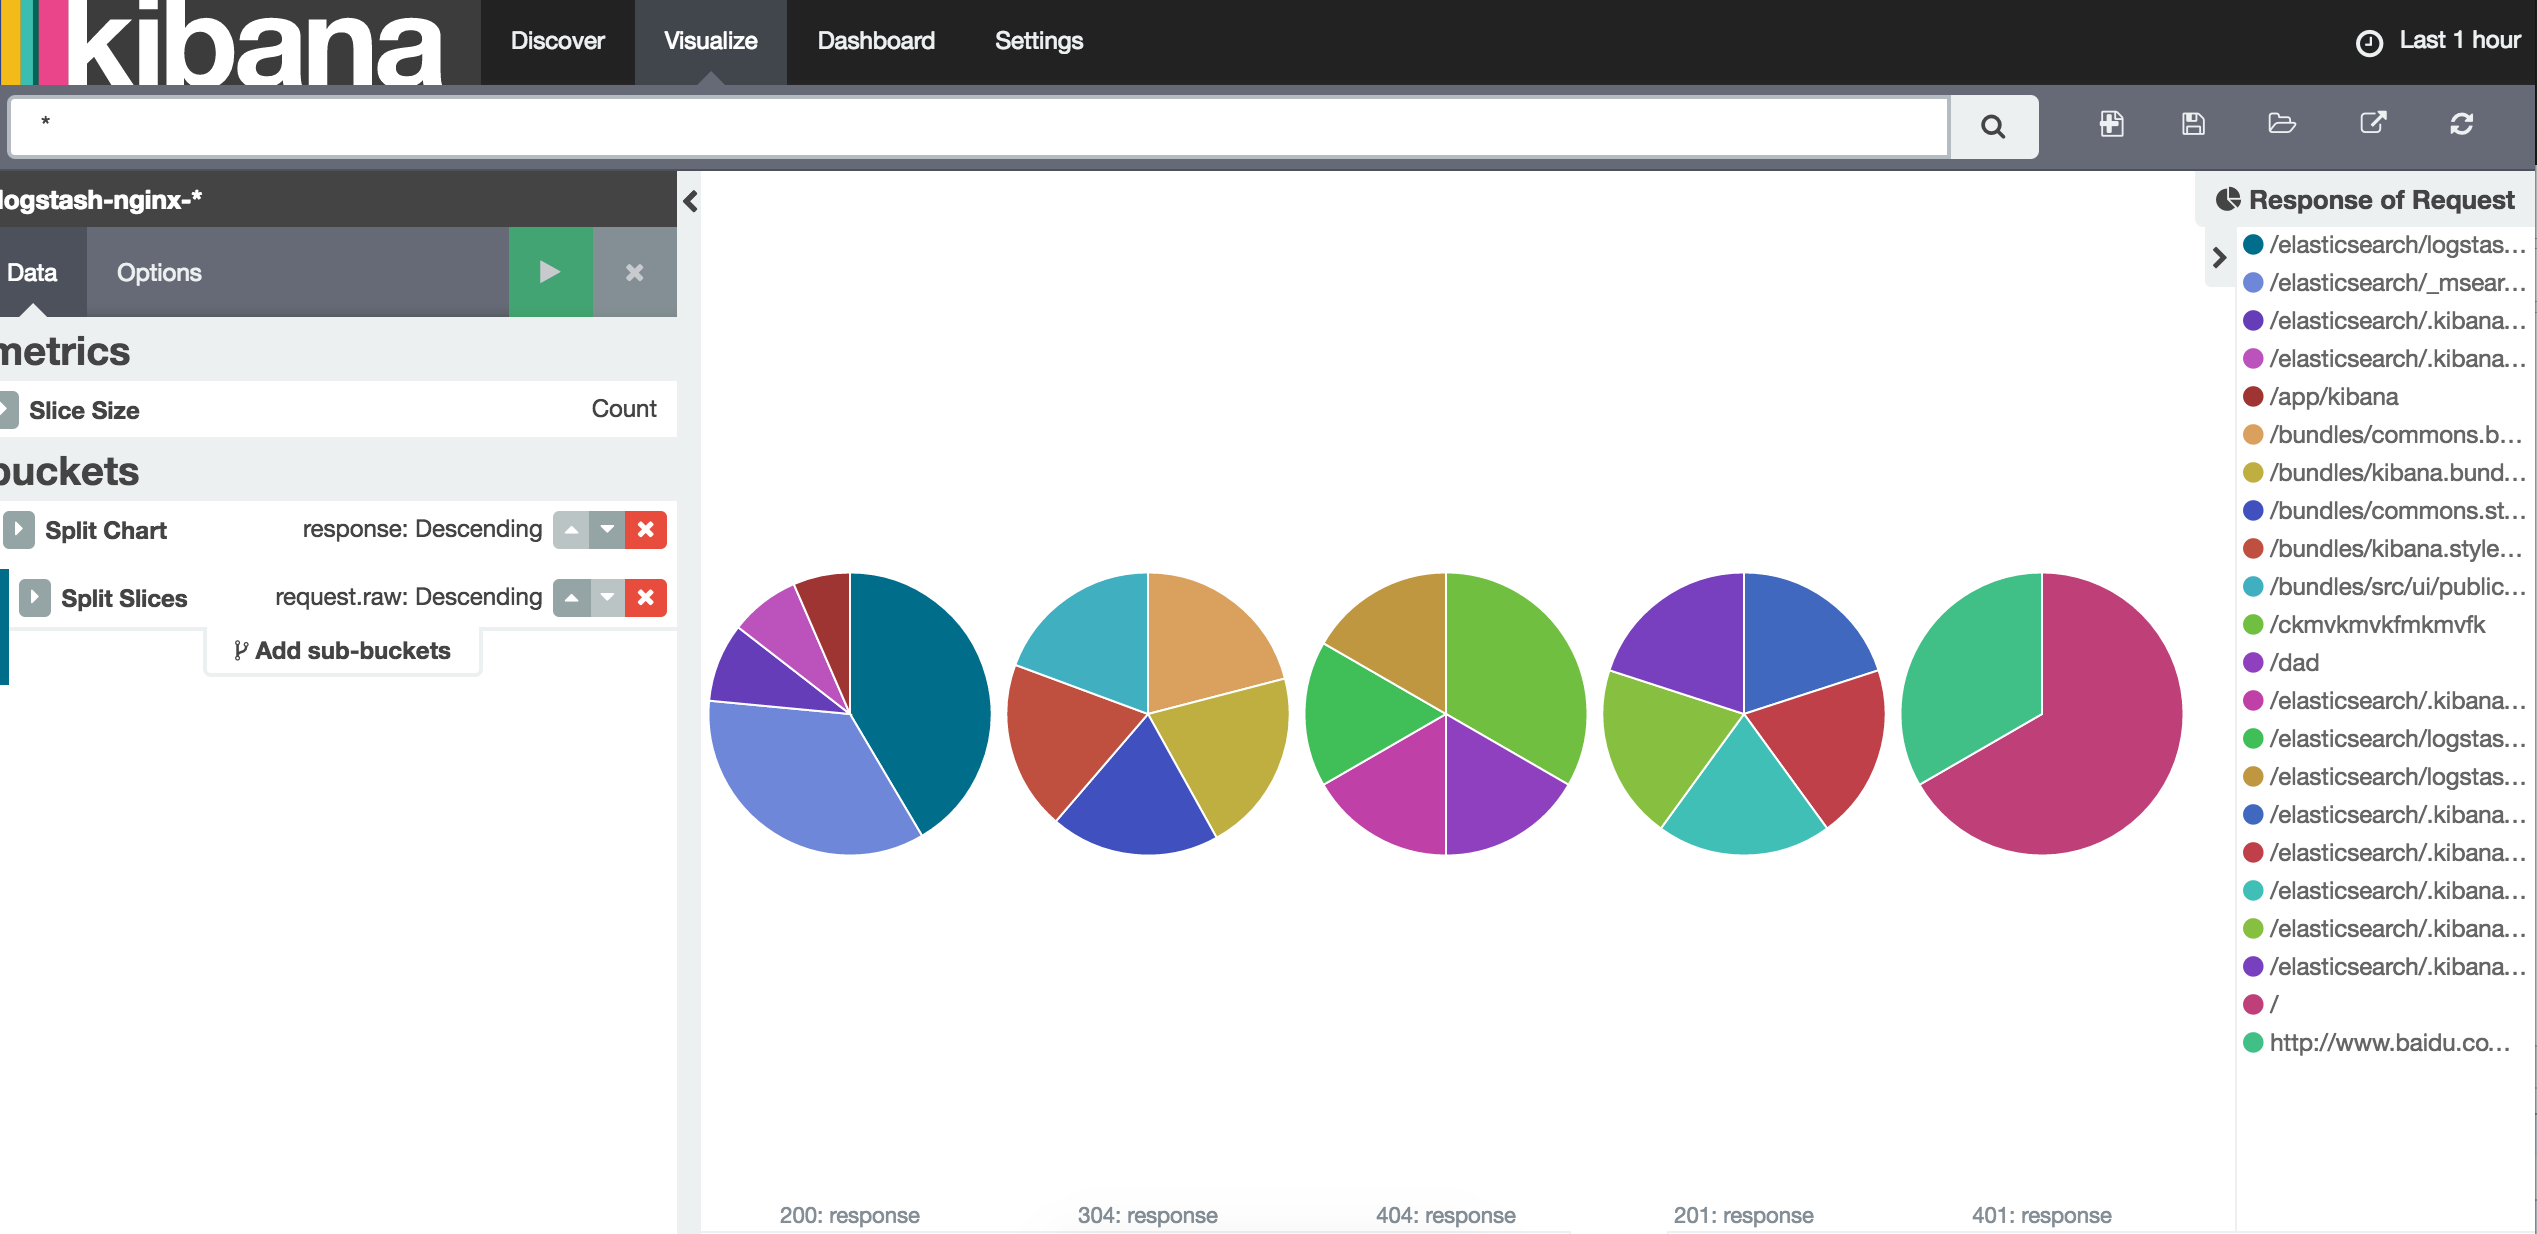Create a new visualization
Viewport: 2537px width, 1234px height.
(2111, 125)
